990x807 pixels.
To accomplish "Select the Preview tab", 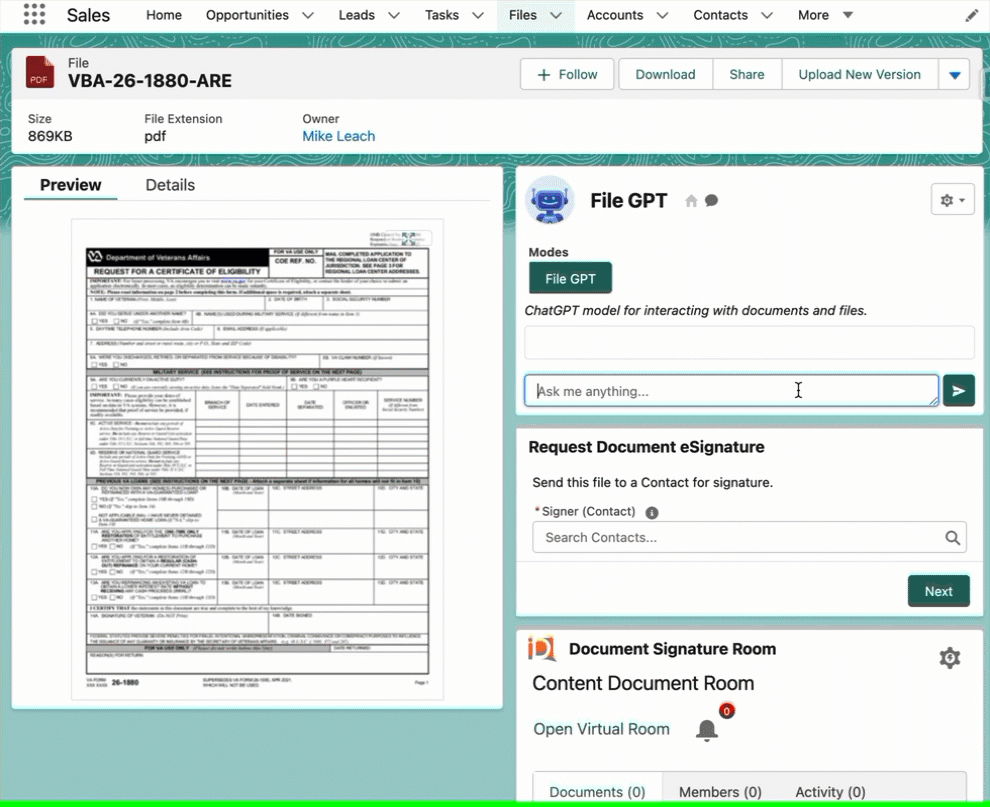I will click(70, 185).
